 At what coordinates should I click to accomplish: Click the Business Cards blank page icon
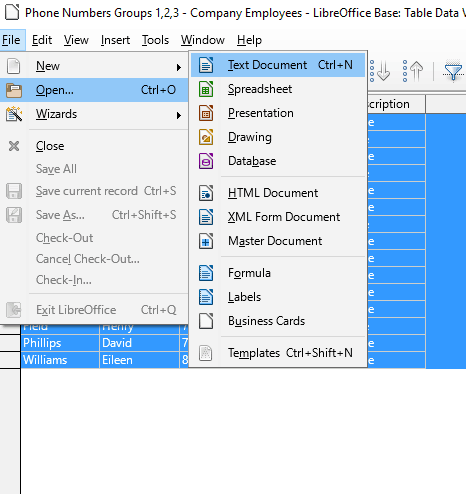click(x=206, y=321)
